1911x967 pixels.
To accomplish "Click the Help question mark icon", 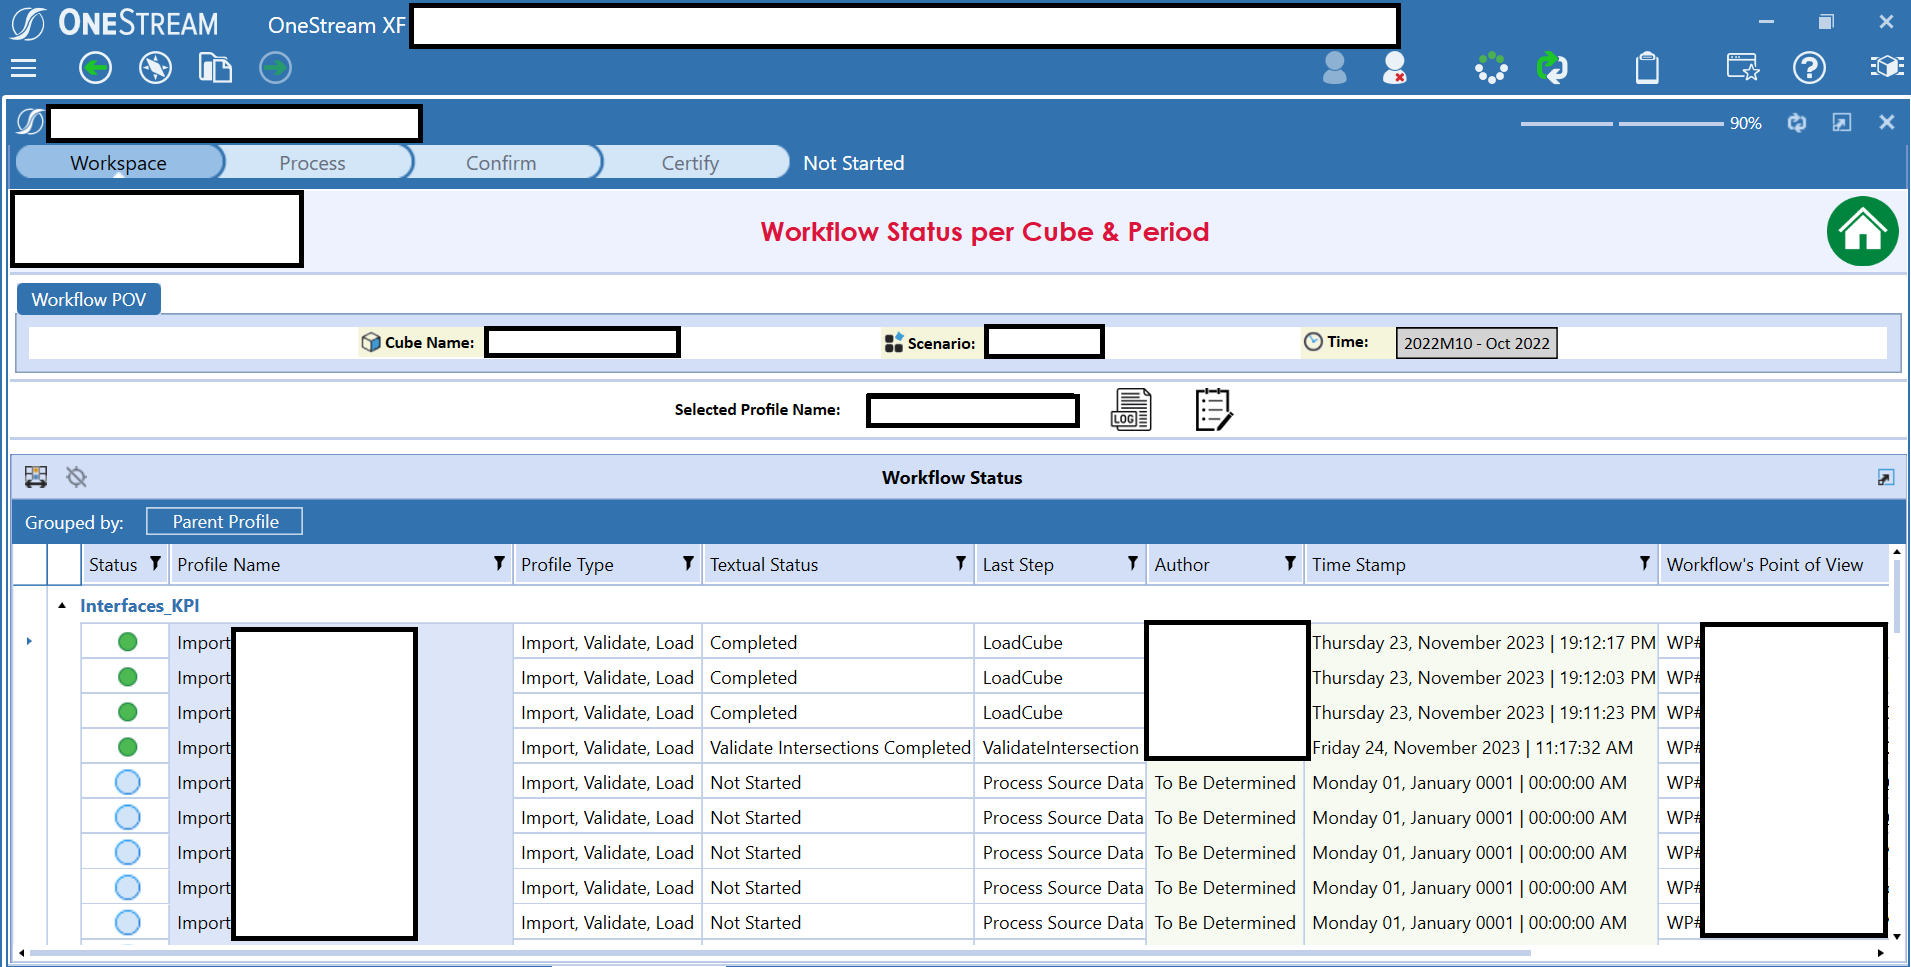I will coord(1810,68).
